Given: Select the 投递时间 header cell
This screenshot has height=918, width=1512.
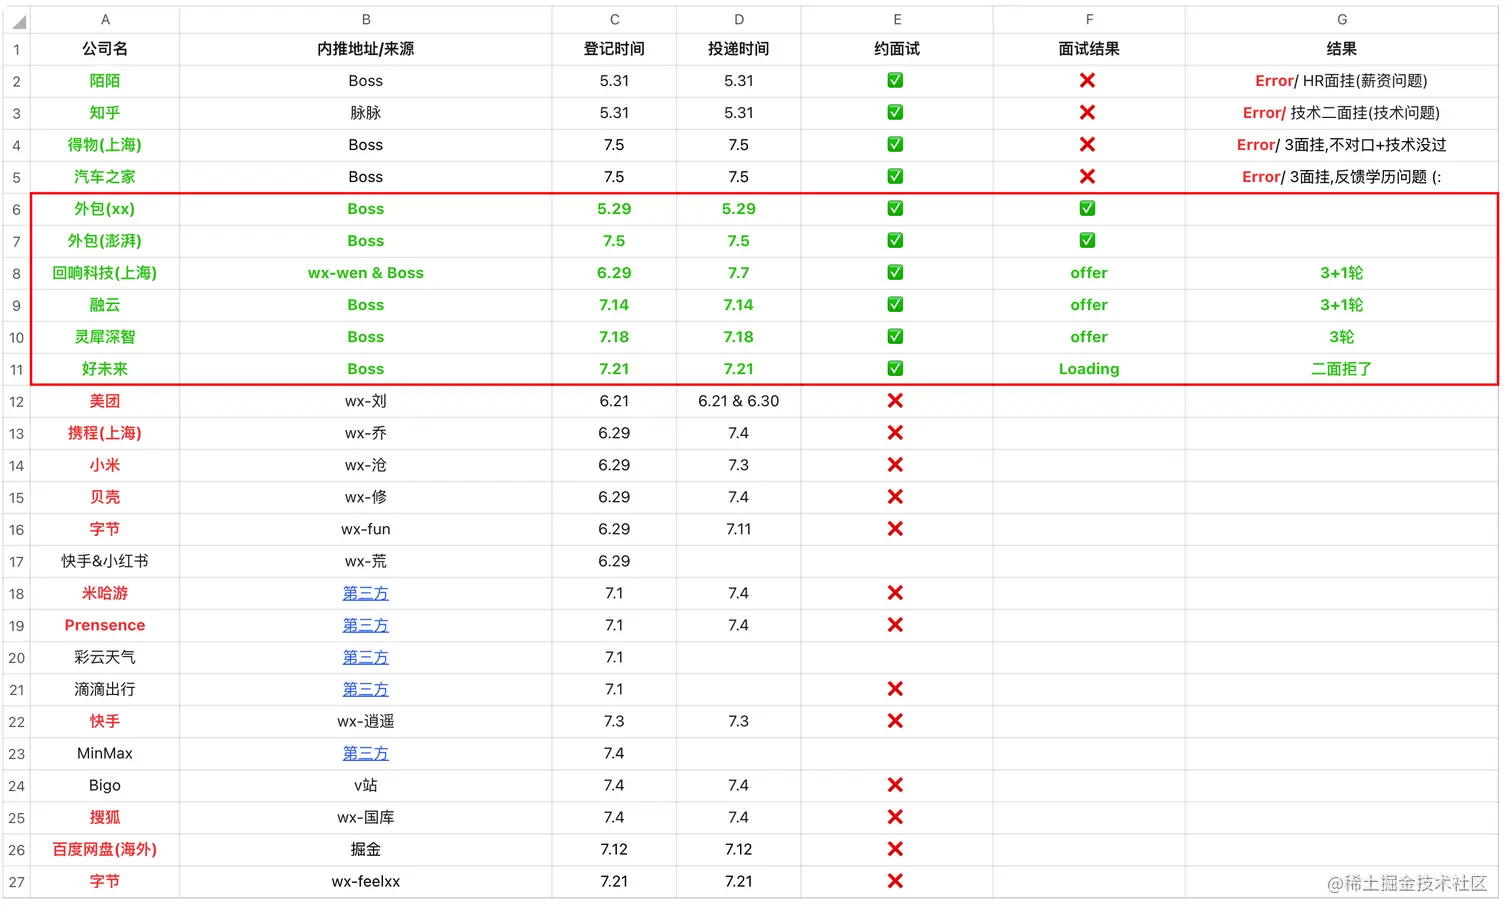Looking at the screenshot, I should 739,49.
